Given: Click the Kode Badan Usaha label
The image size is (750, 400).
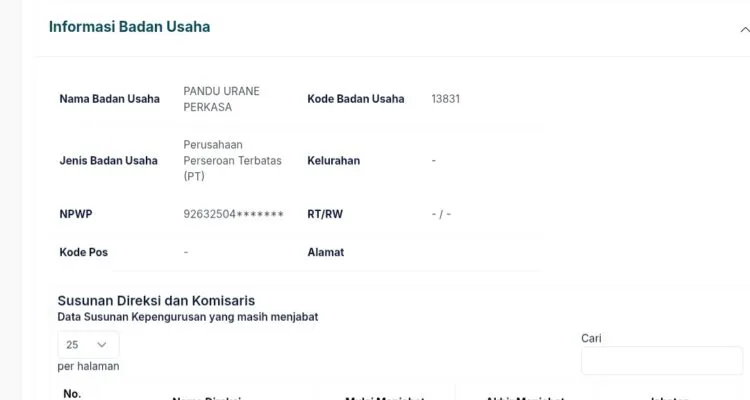Looking at the screenshot, I should pyautogui.click(x=355, y=99).
